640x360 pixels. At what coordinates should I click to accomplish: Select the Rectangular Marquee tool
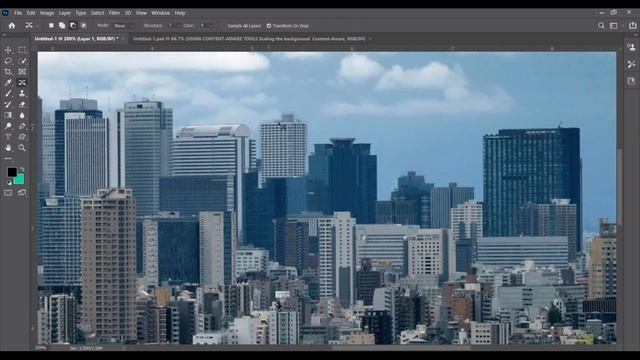point(22,50)
